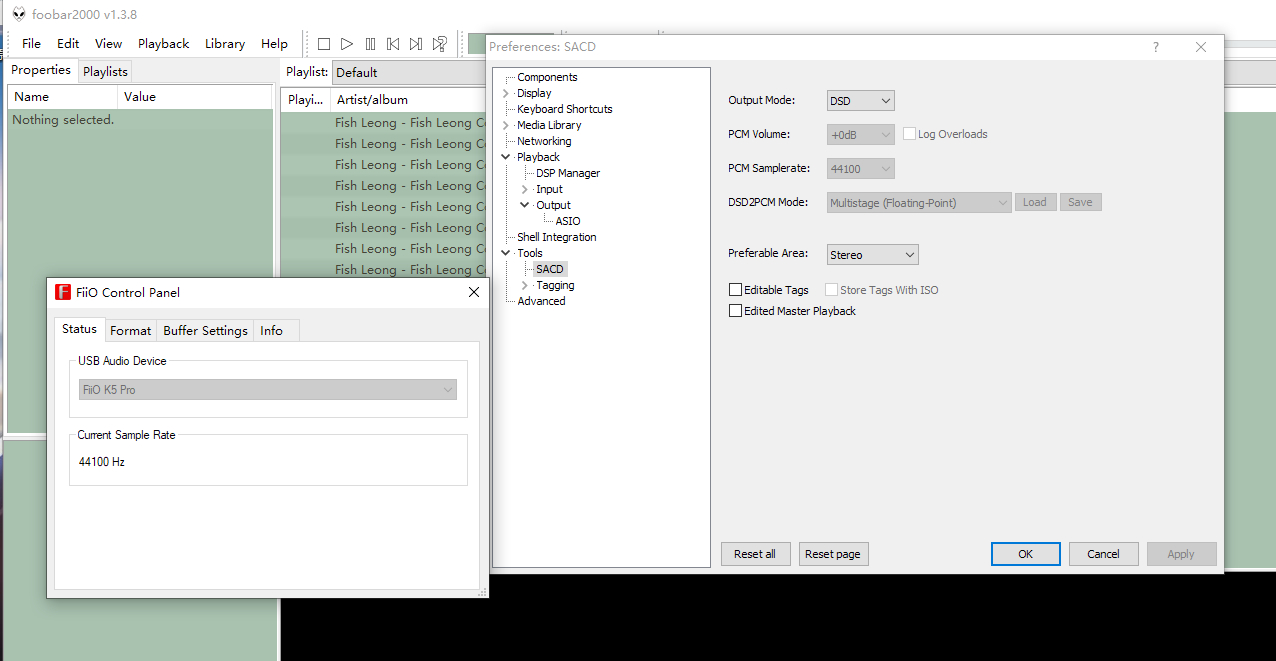Switch to the Playlists tab
Viewport: 1276px width, 661px height.
pos(105,72)
